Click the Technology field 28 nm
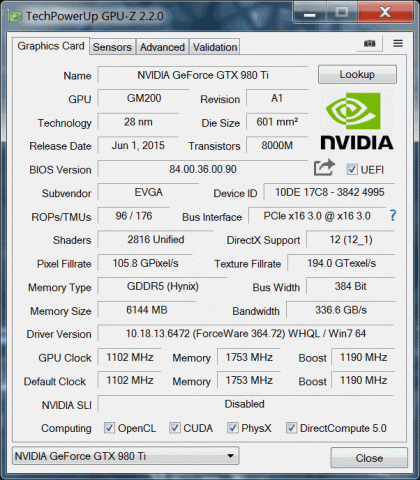This screenshot has width=420, height=480. tap(138, 122)
